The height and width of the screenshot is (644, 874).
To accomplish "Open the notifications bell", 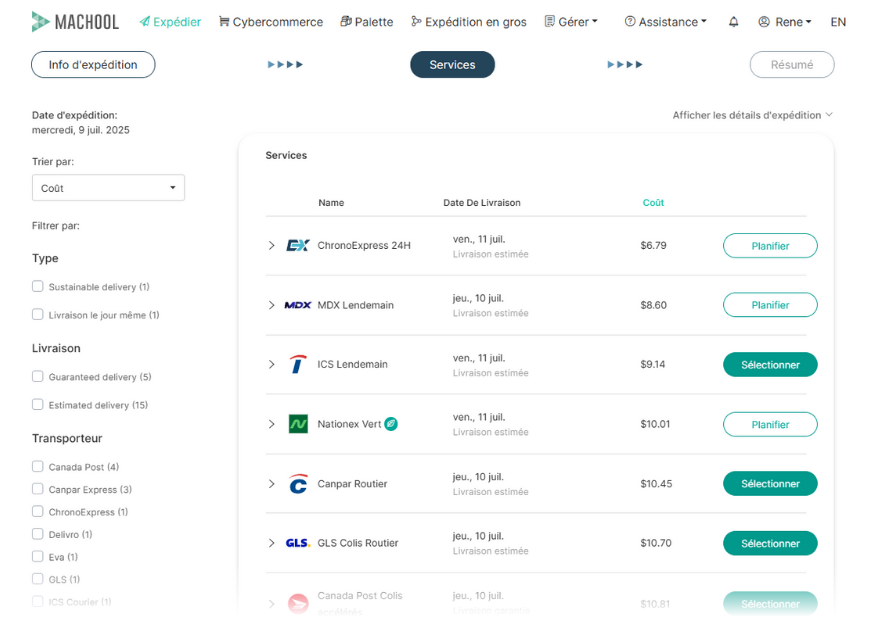I will [x=734, y=22].
